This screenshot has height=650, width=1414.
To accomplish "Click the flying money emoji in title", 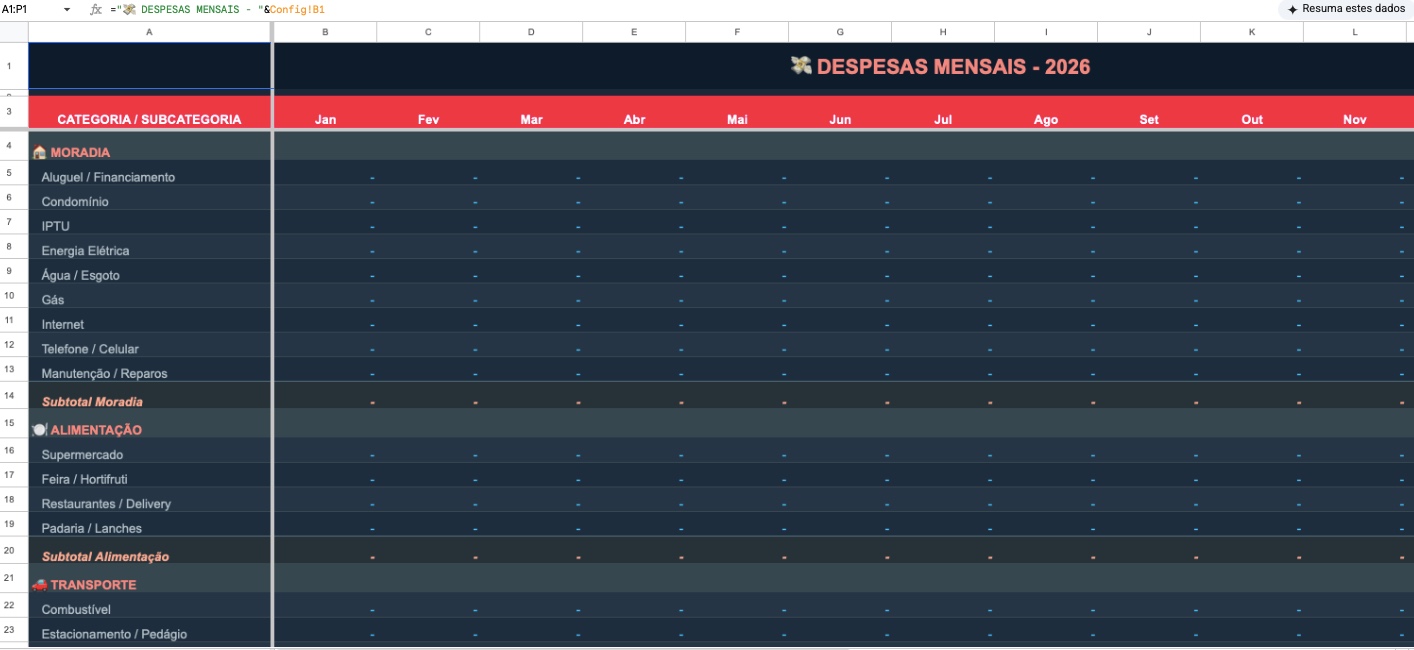I will (x=801, y=66).
